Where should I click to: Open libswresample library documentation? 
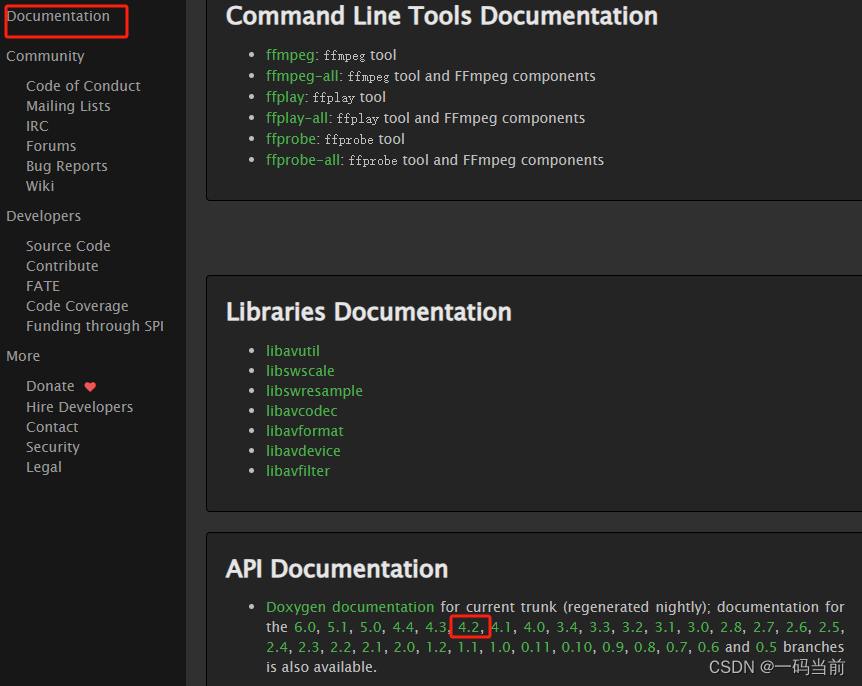(314, 391)
